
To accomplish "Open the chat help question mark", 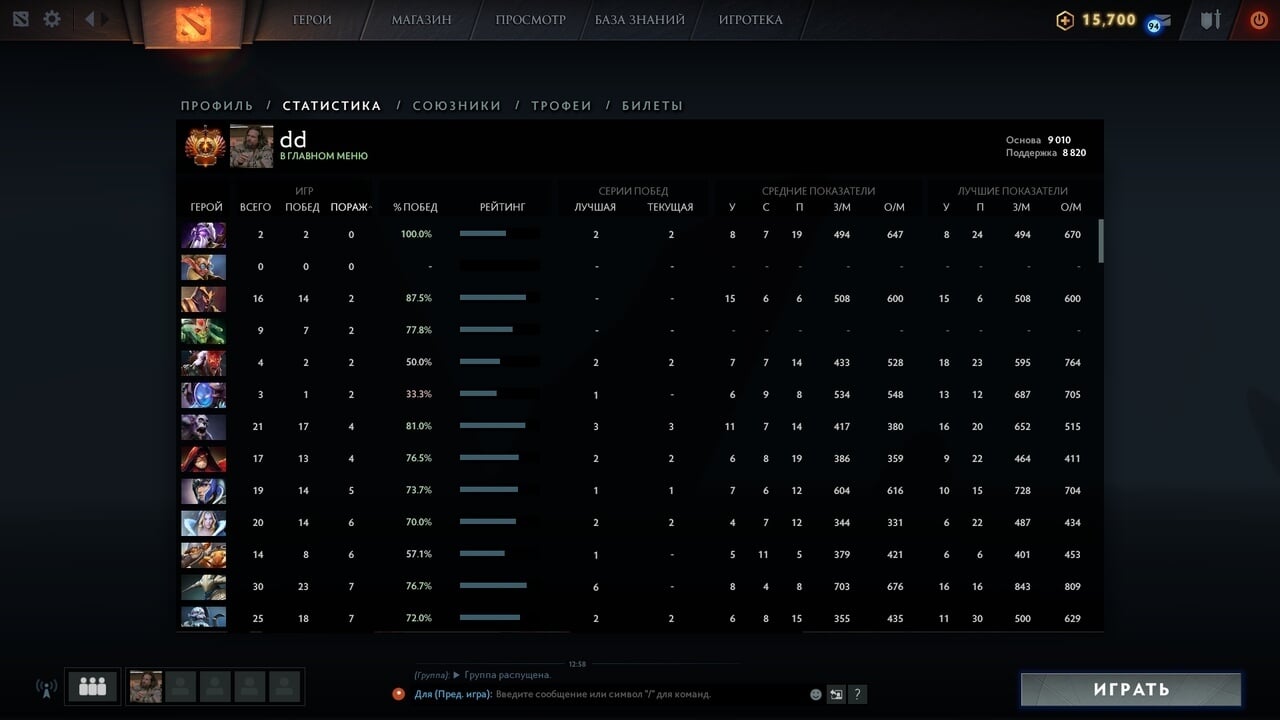I will [x=857, y=694].
